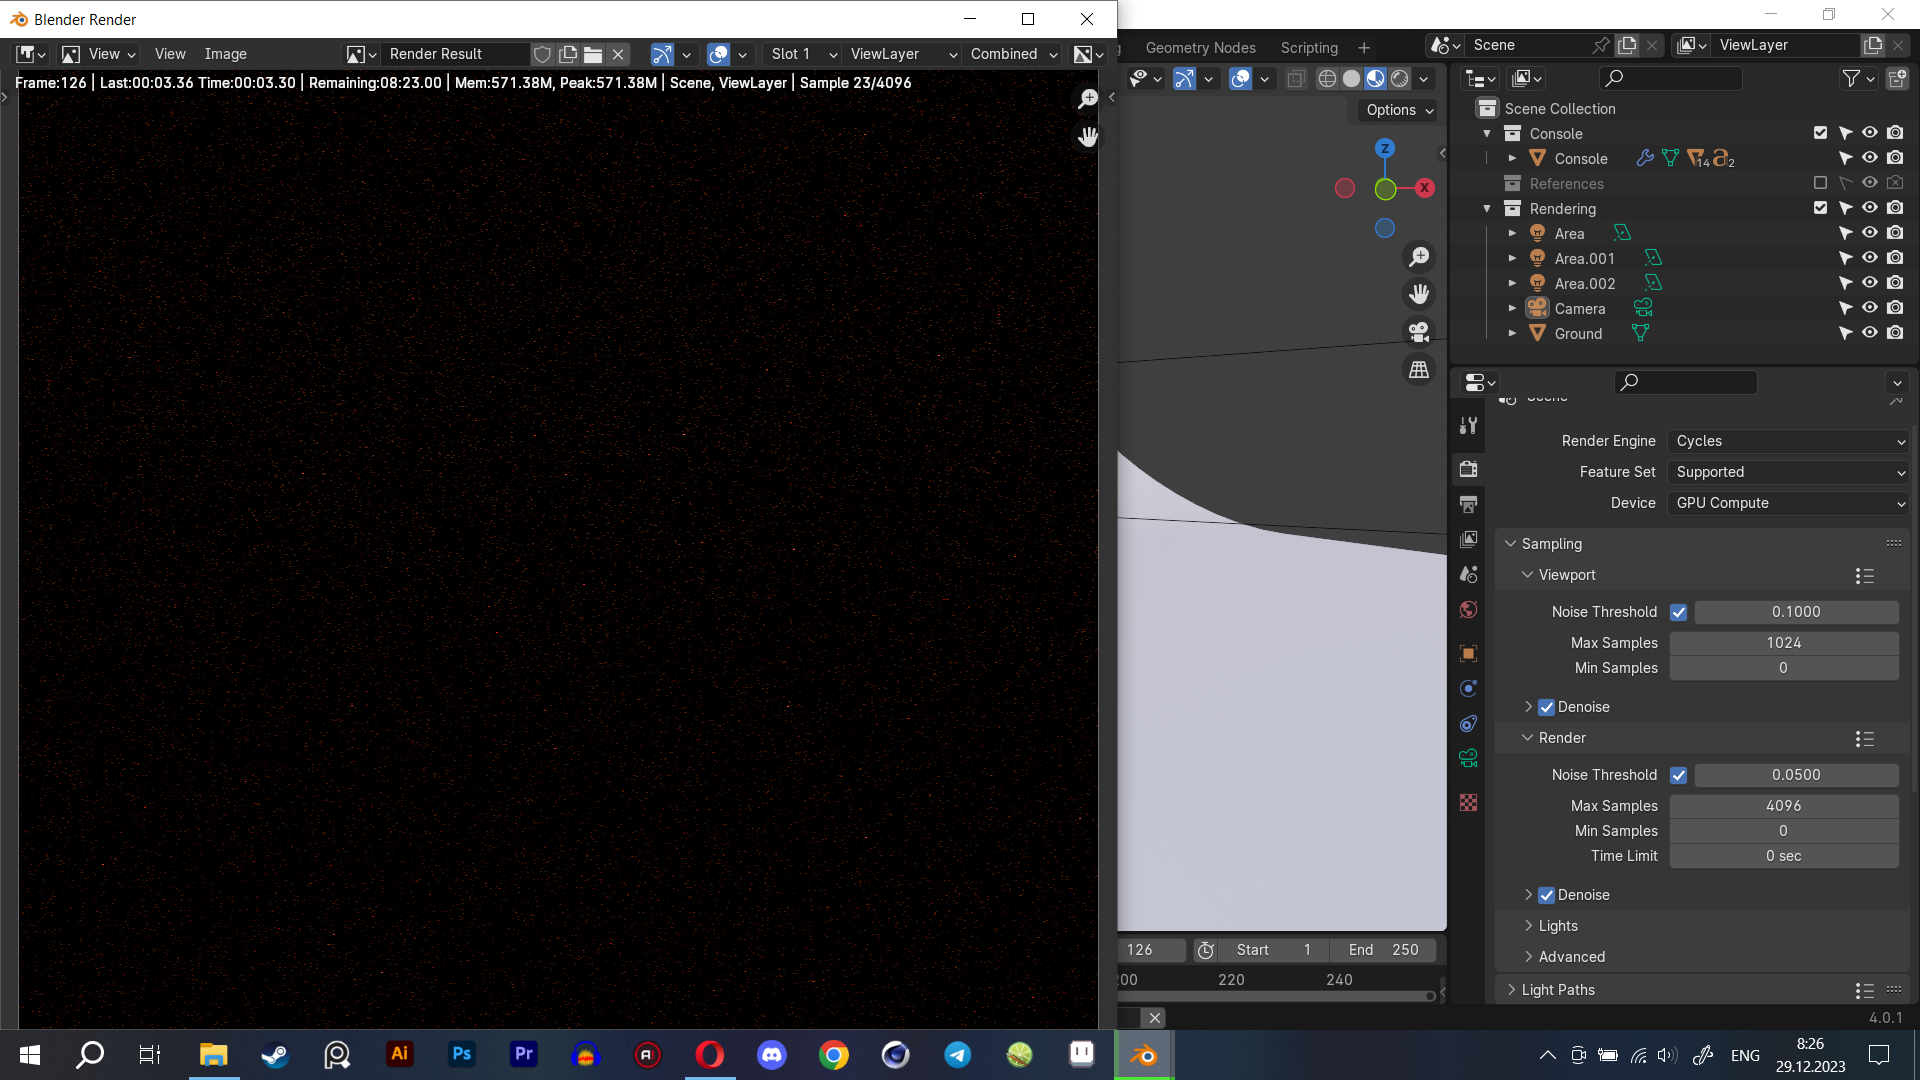Switch viewport to Solid shading
The height and width of the screenshot is (1080, 1920).
point(1351,78)
